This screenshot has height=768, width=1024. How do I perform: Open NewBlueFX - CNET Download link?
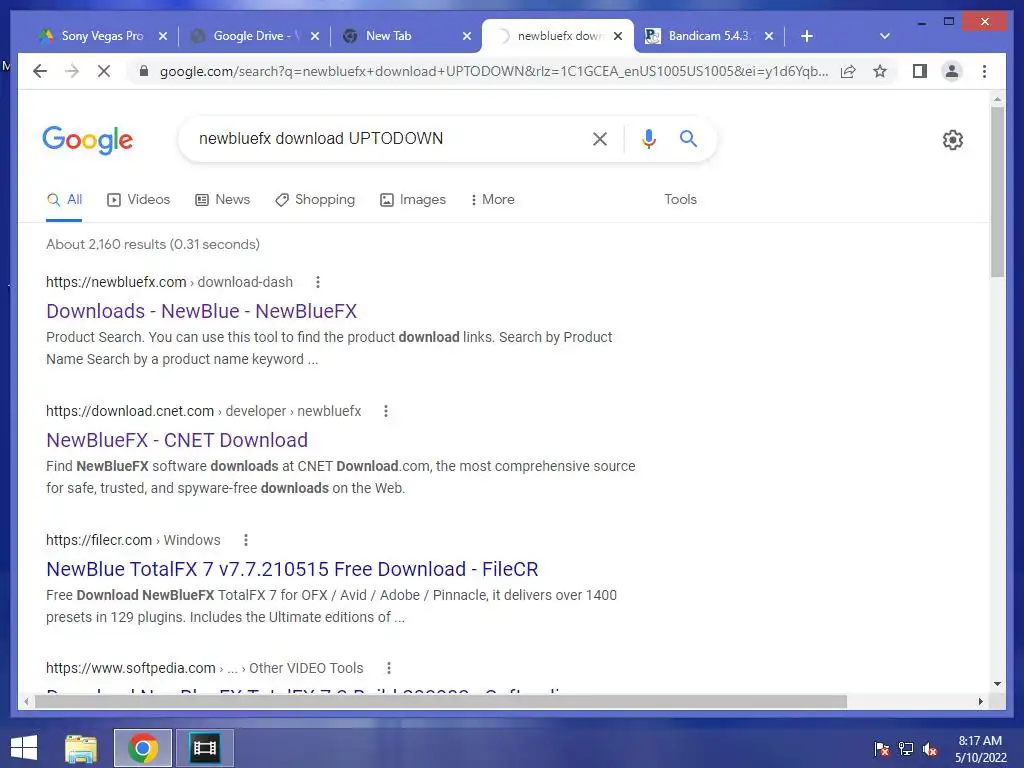(x=177, y=440)
